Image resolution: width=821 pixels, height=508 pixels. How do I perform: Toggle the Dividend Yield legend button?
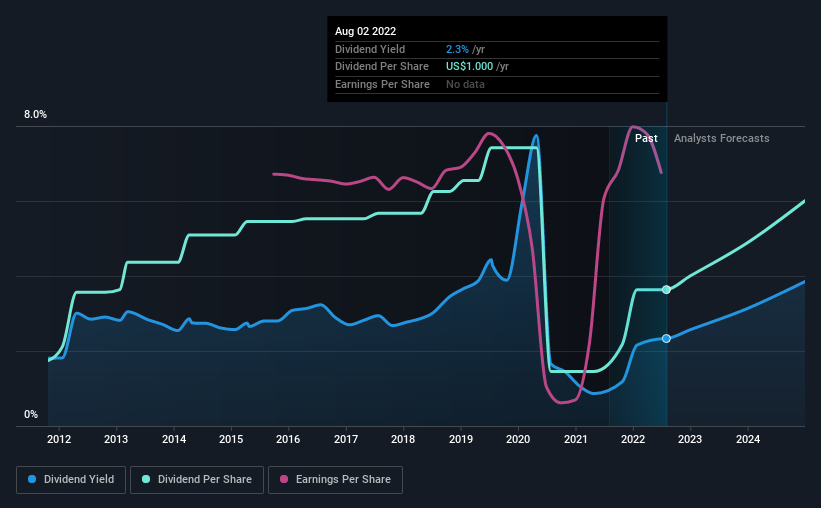click(x=71, y=480)
